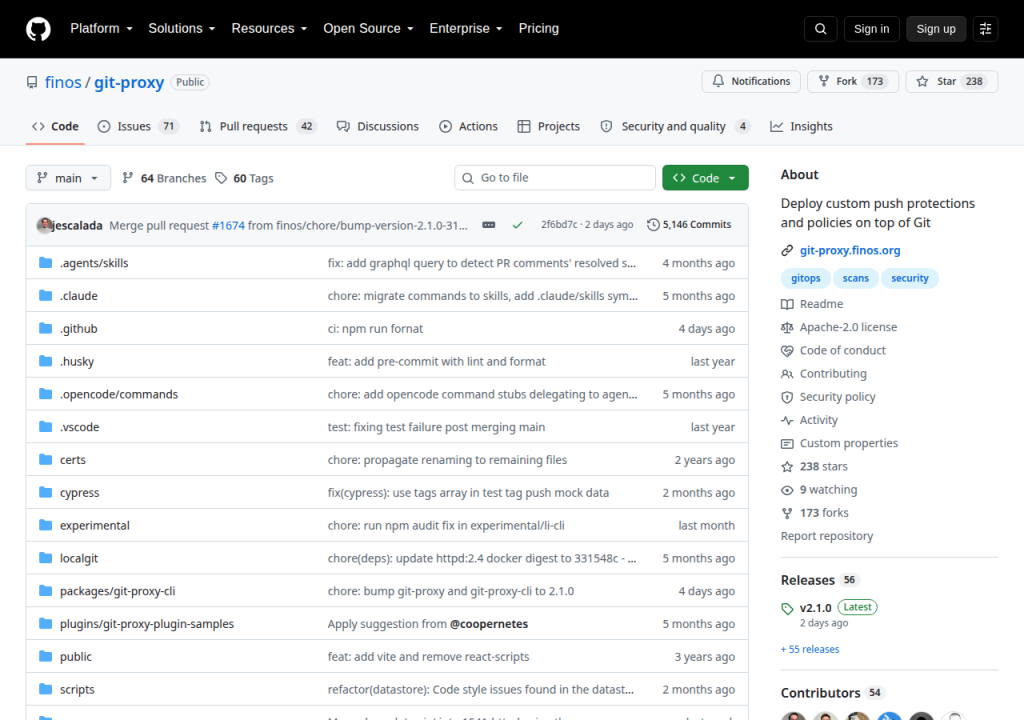Viewport: 1024px width, 720px height.
Task: Open the 64 Branches link
Action: coord(164,178)
